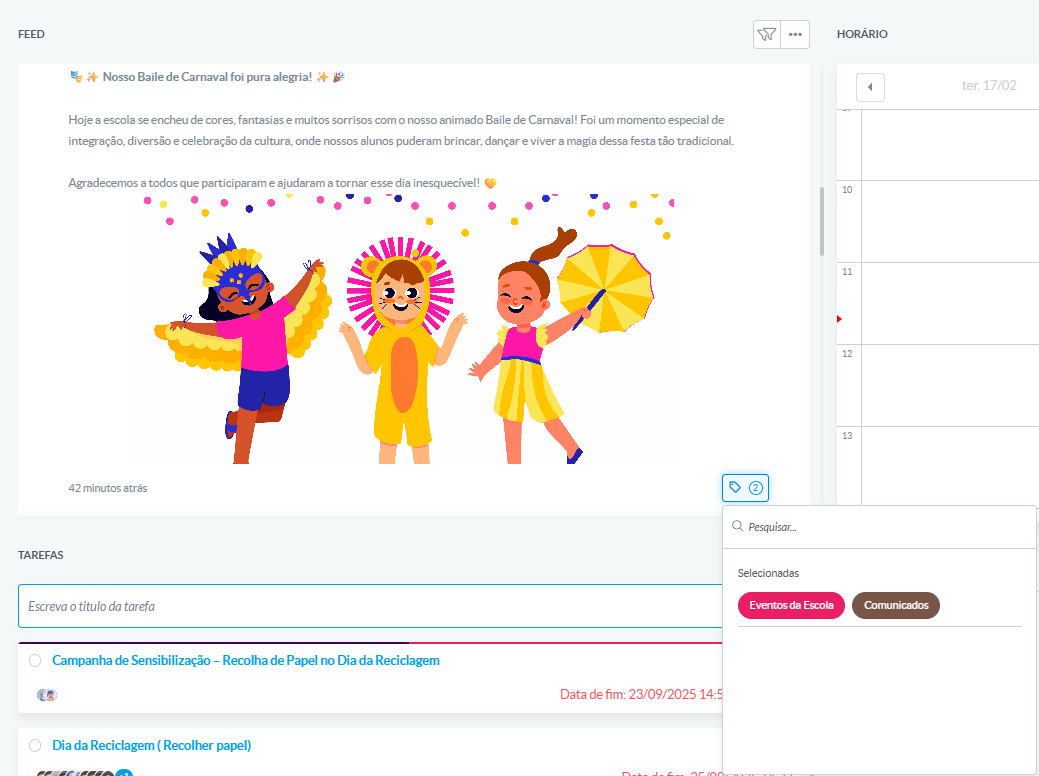This screenshot has width=1039, height=776.
Task: Click assignee avatars on Campanha task
Action: click(x=47, y=695)
